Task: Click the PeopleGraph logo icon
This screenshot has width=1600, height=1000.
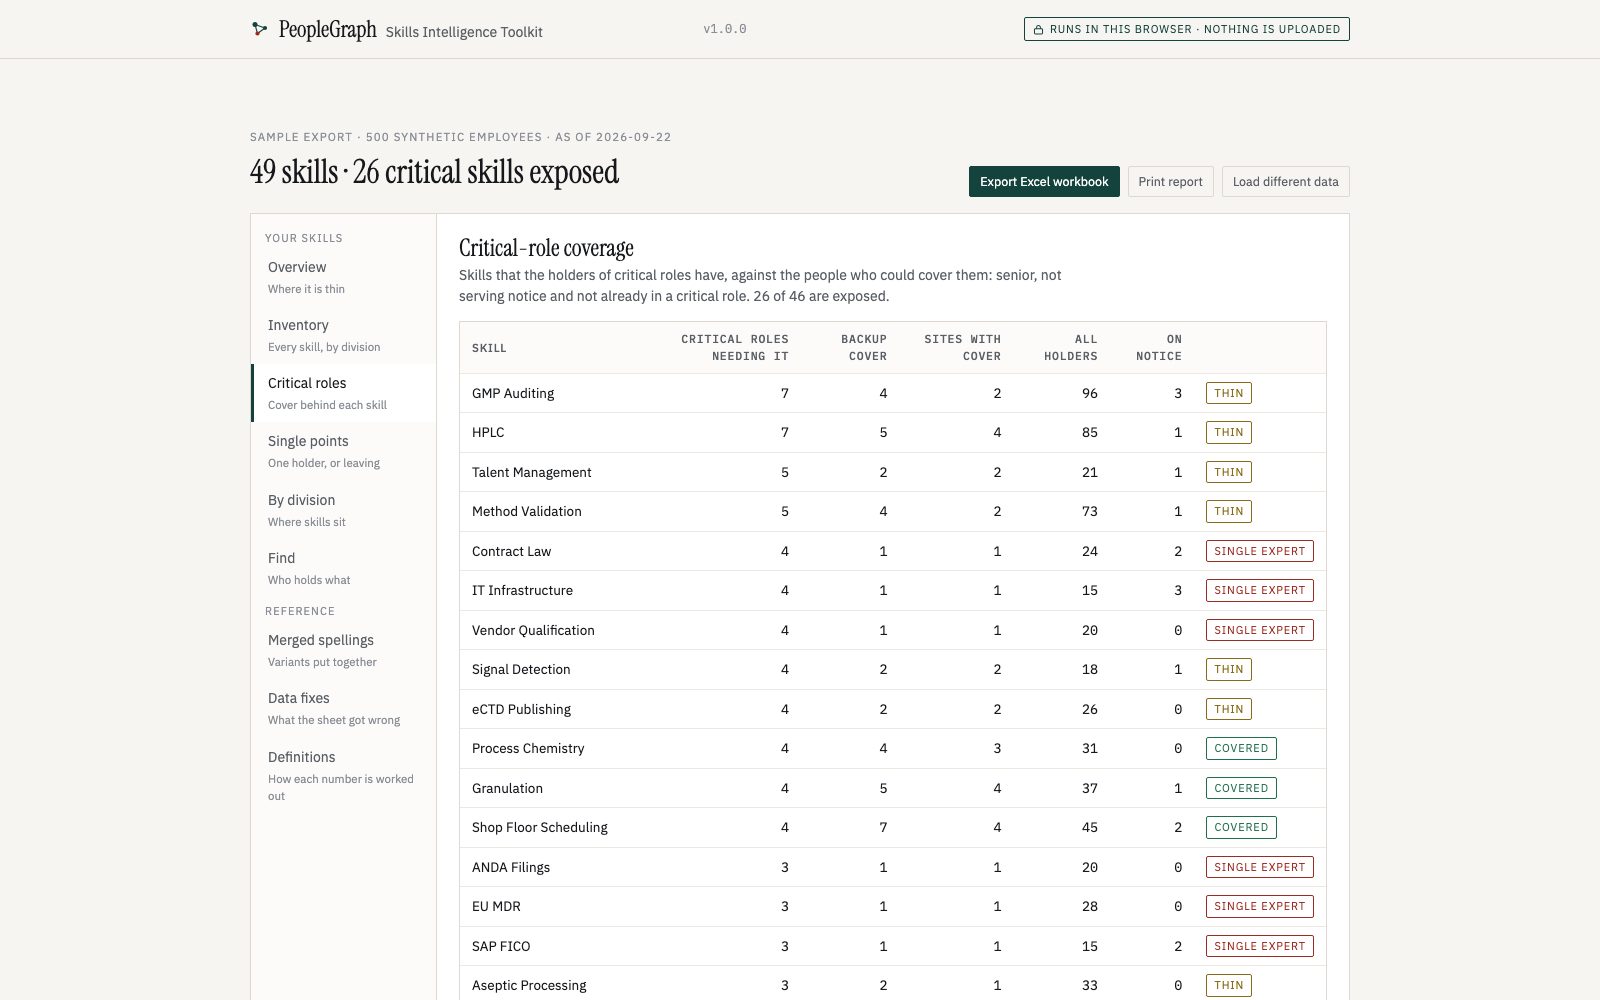Action: [x=259, y=29]
